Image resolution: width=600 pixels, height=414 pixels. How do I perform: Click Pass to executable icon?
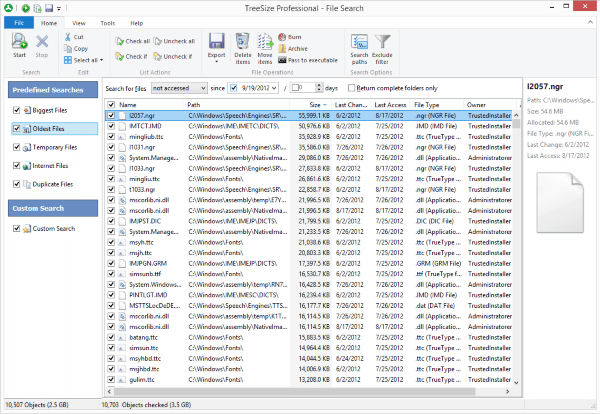pyautogui.click(x=282, y=60)
